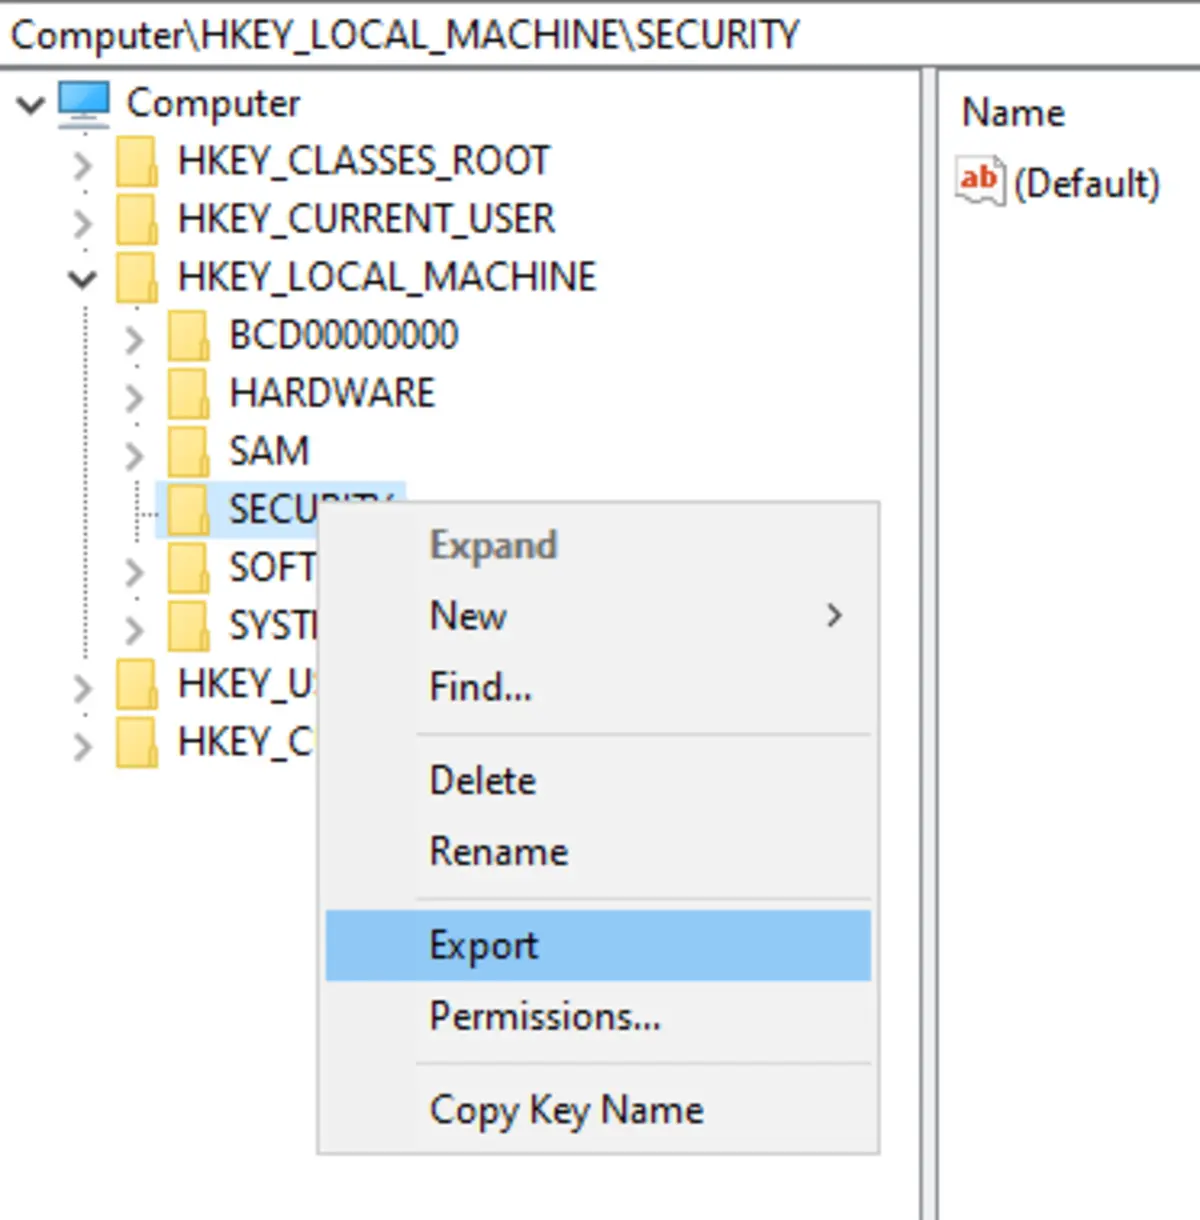The image size is (1200, 1220).
Task: Click the pane splitter bar
Action: point(929,644)
